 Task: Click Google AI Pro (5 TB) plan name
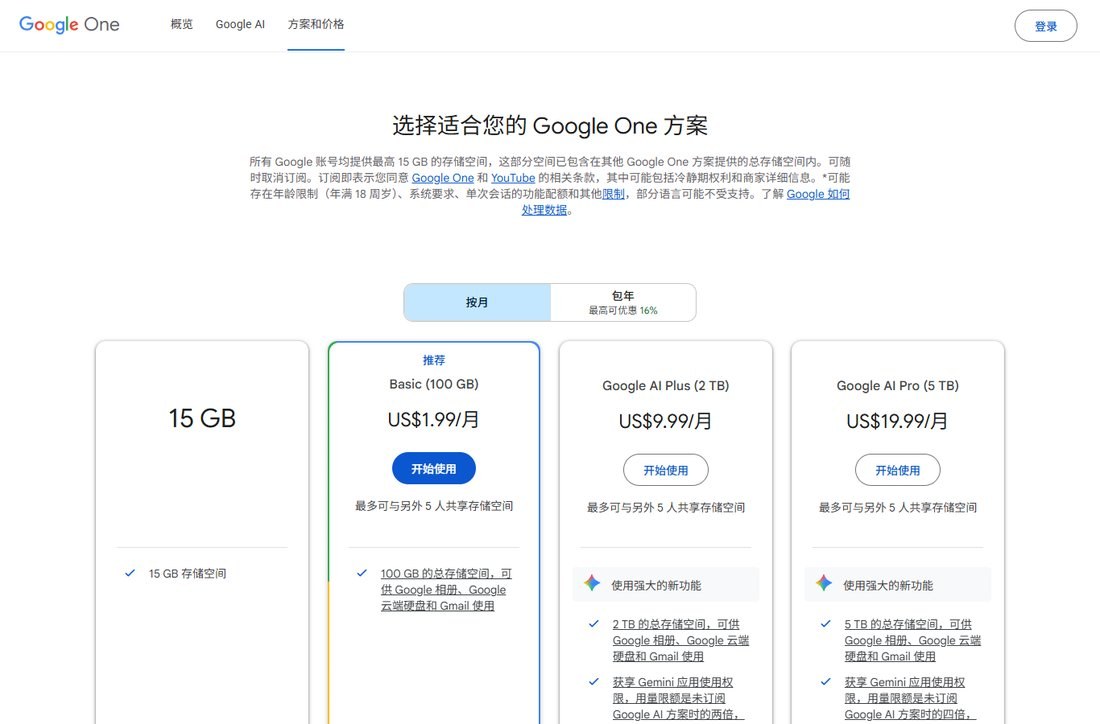tap(897, 386)
